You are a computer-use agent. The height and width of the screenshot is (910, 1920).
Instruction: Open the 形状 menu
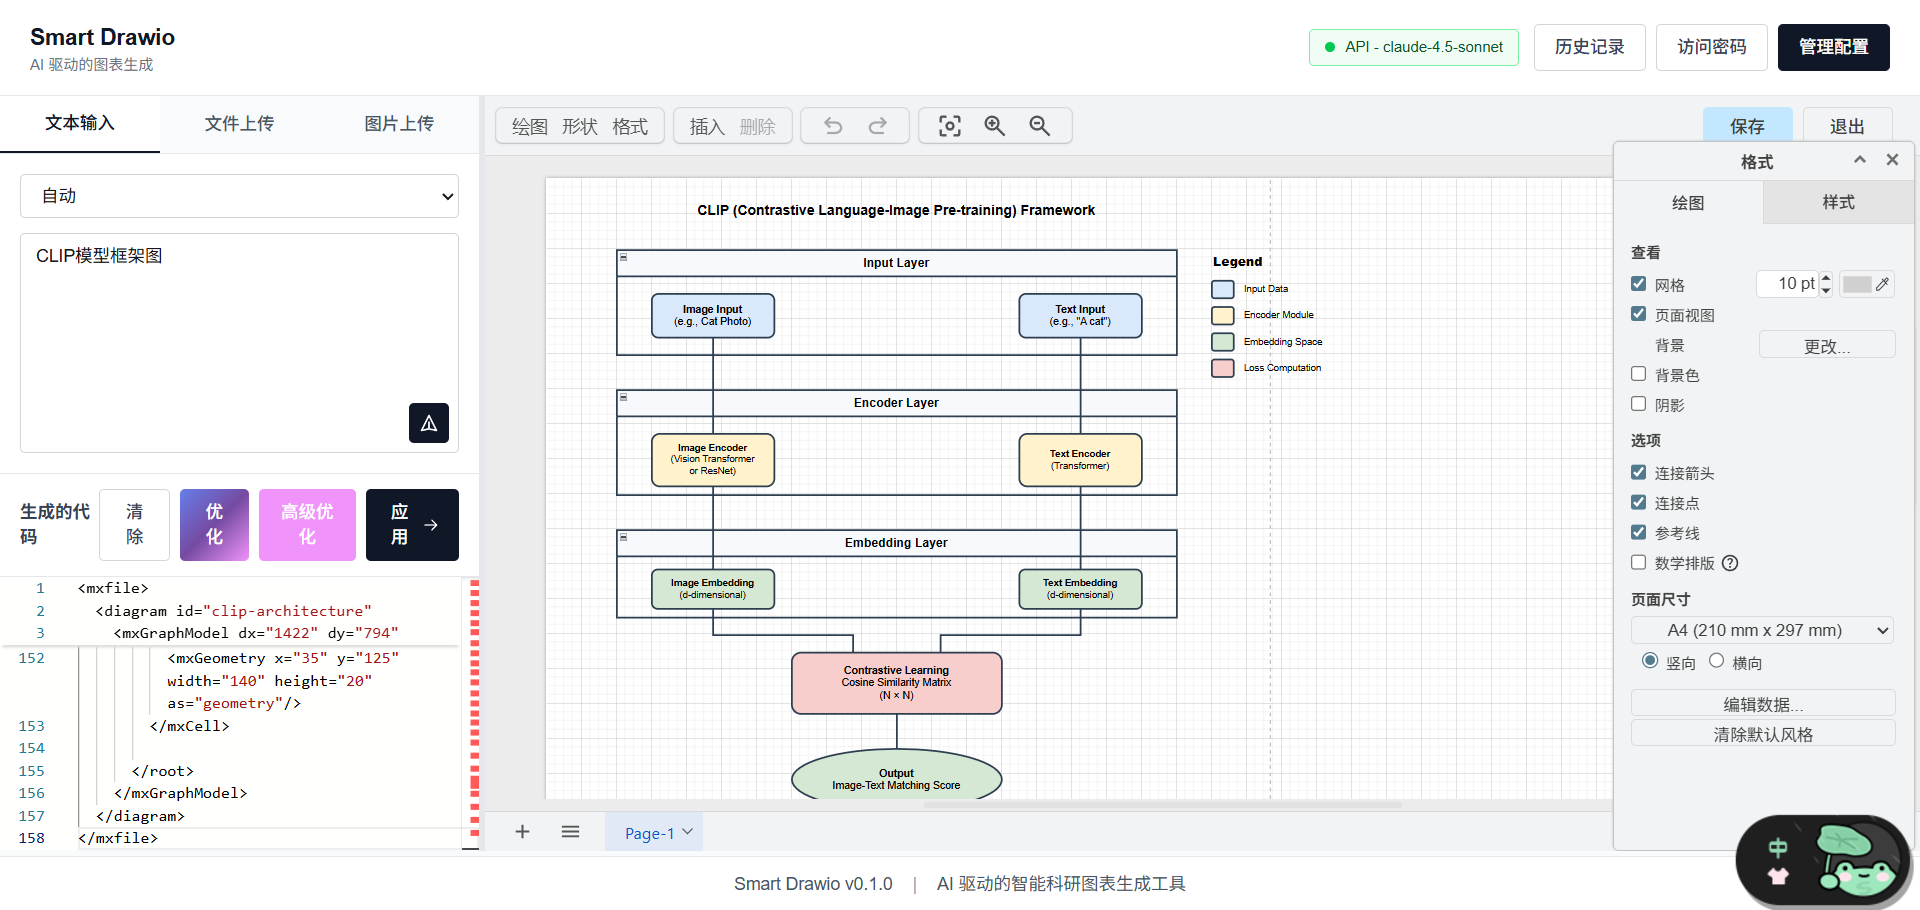click(x=580, y=127)
